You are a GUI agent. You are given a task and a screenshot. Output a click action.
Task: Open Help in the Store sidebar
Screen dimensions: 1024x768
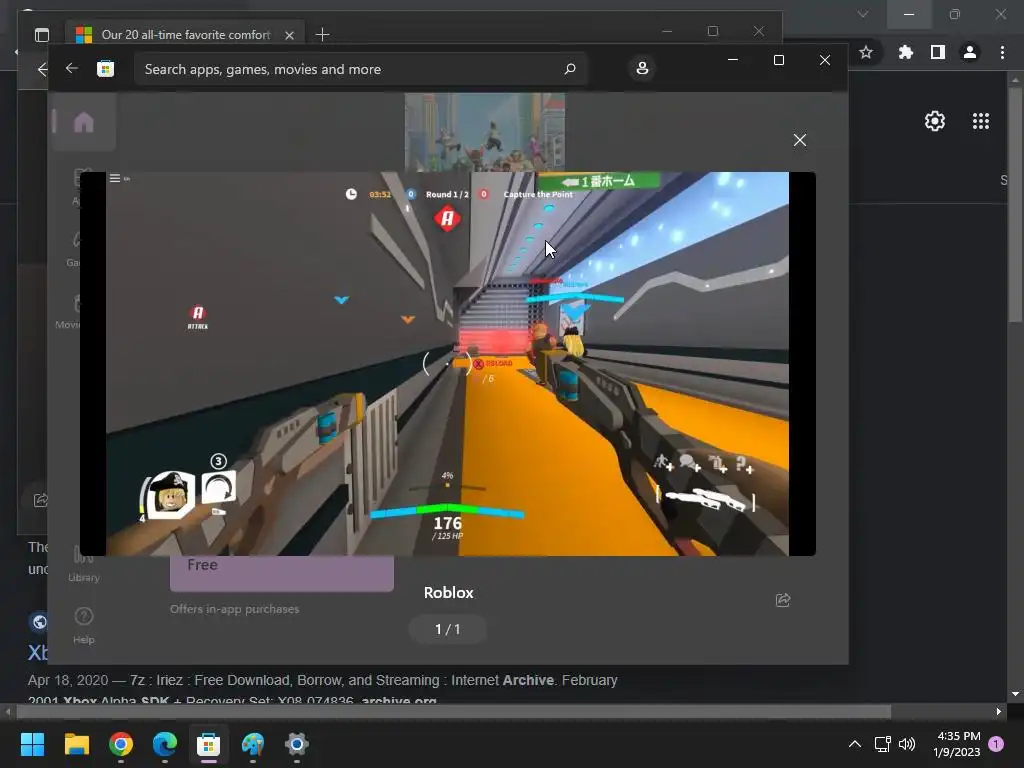click(84, 626)
